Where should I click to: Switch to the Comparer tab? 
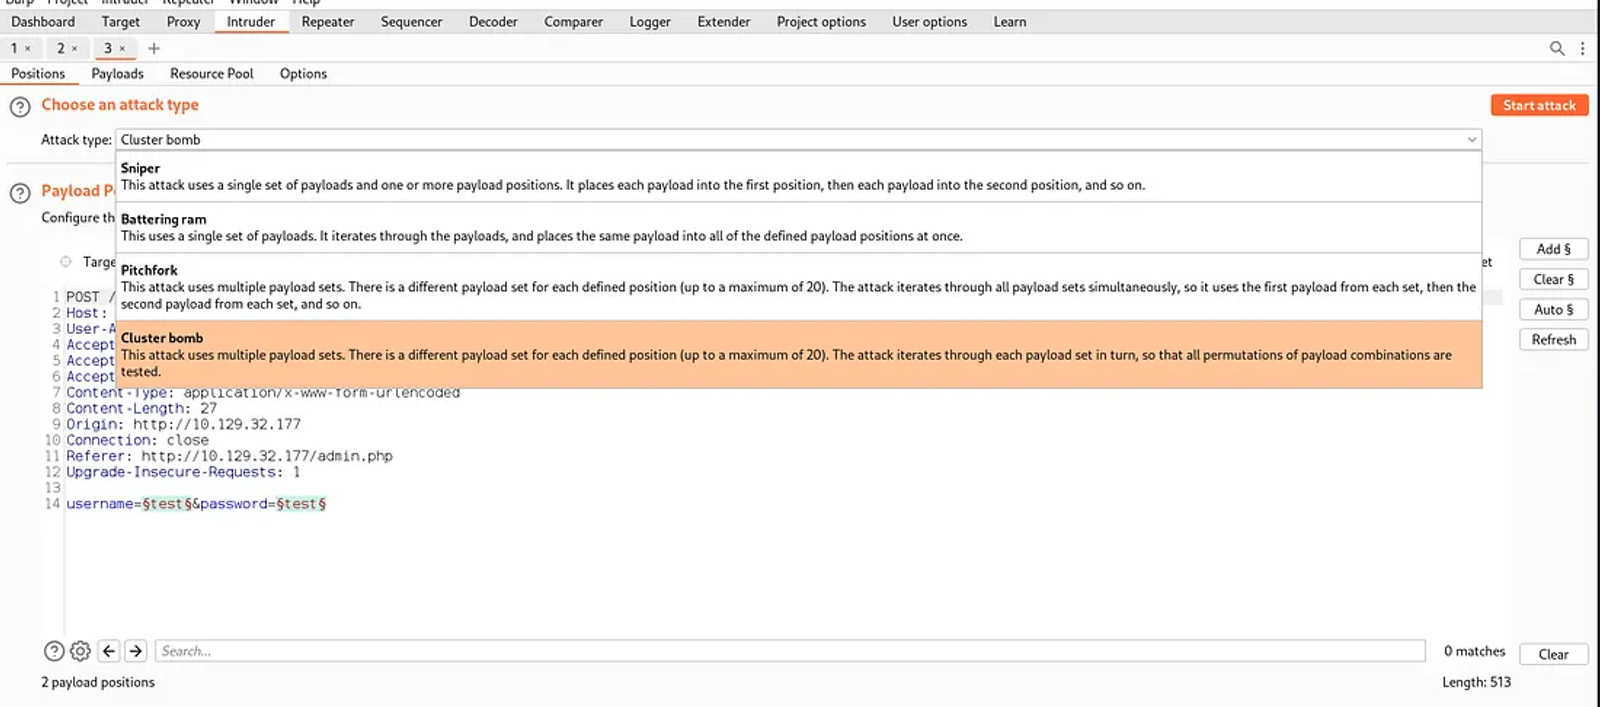tap(573, 21)
